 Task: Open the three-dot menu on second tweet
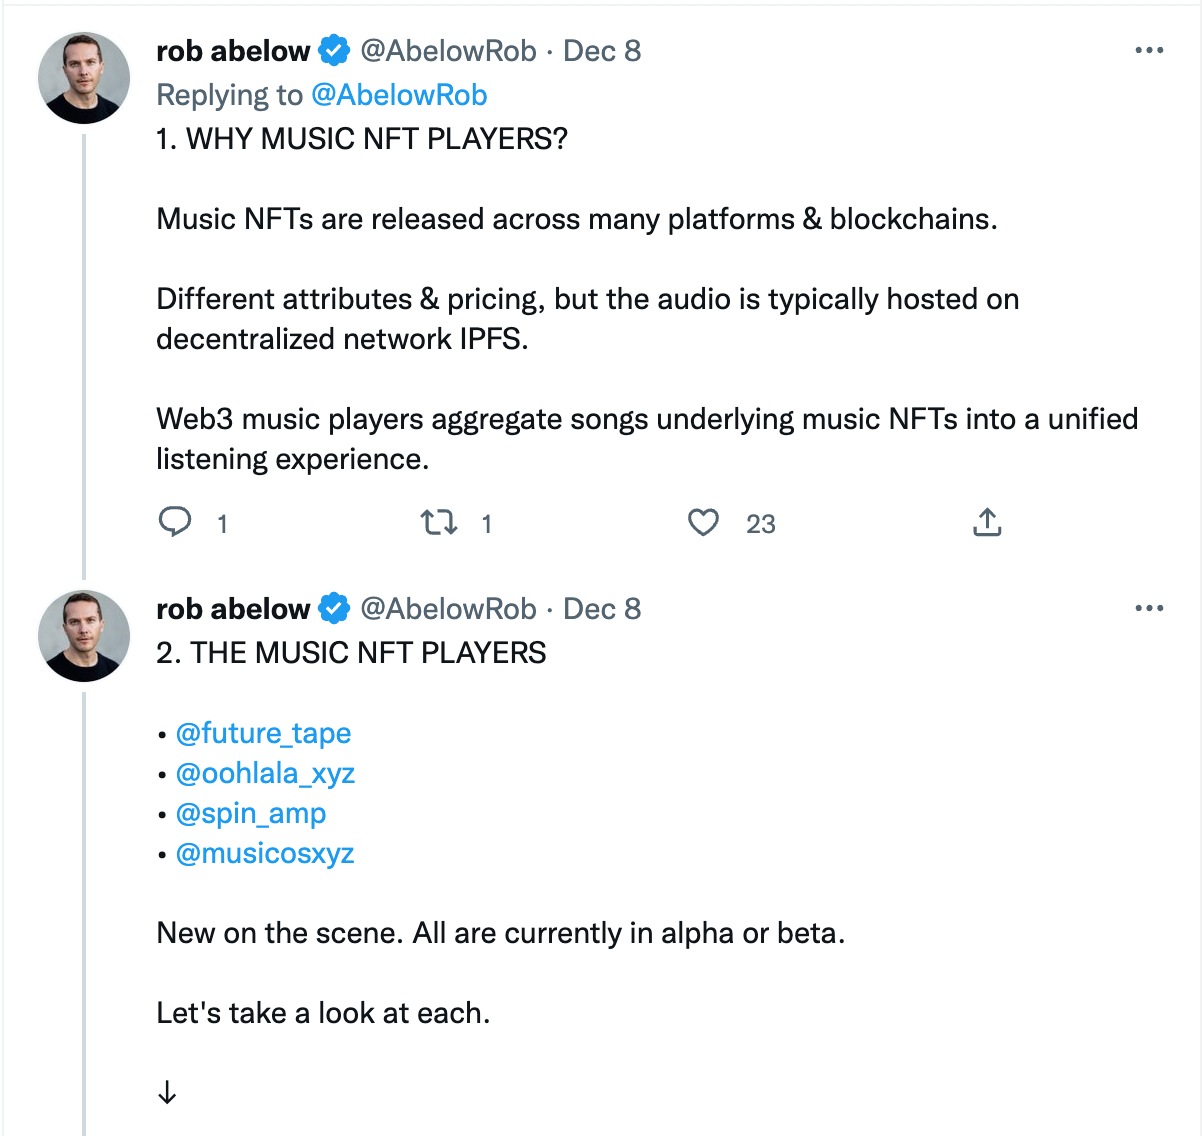[1149, 608]
